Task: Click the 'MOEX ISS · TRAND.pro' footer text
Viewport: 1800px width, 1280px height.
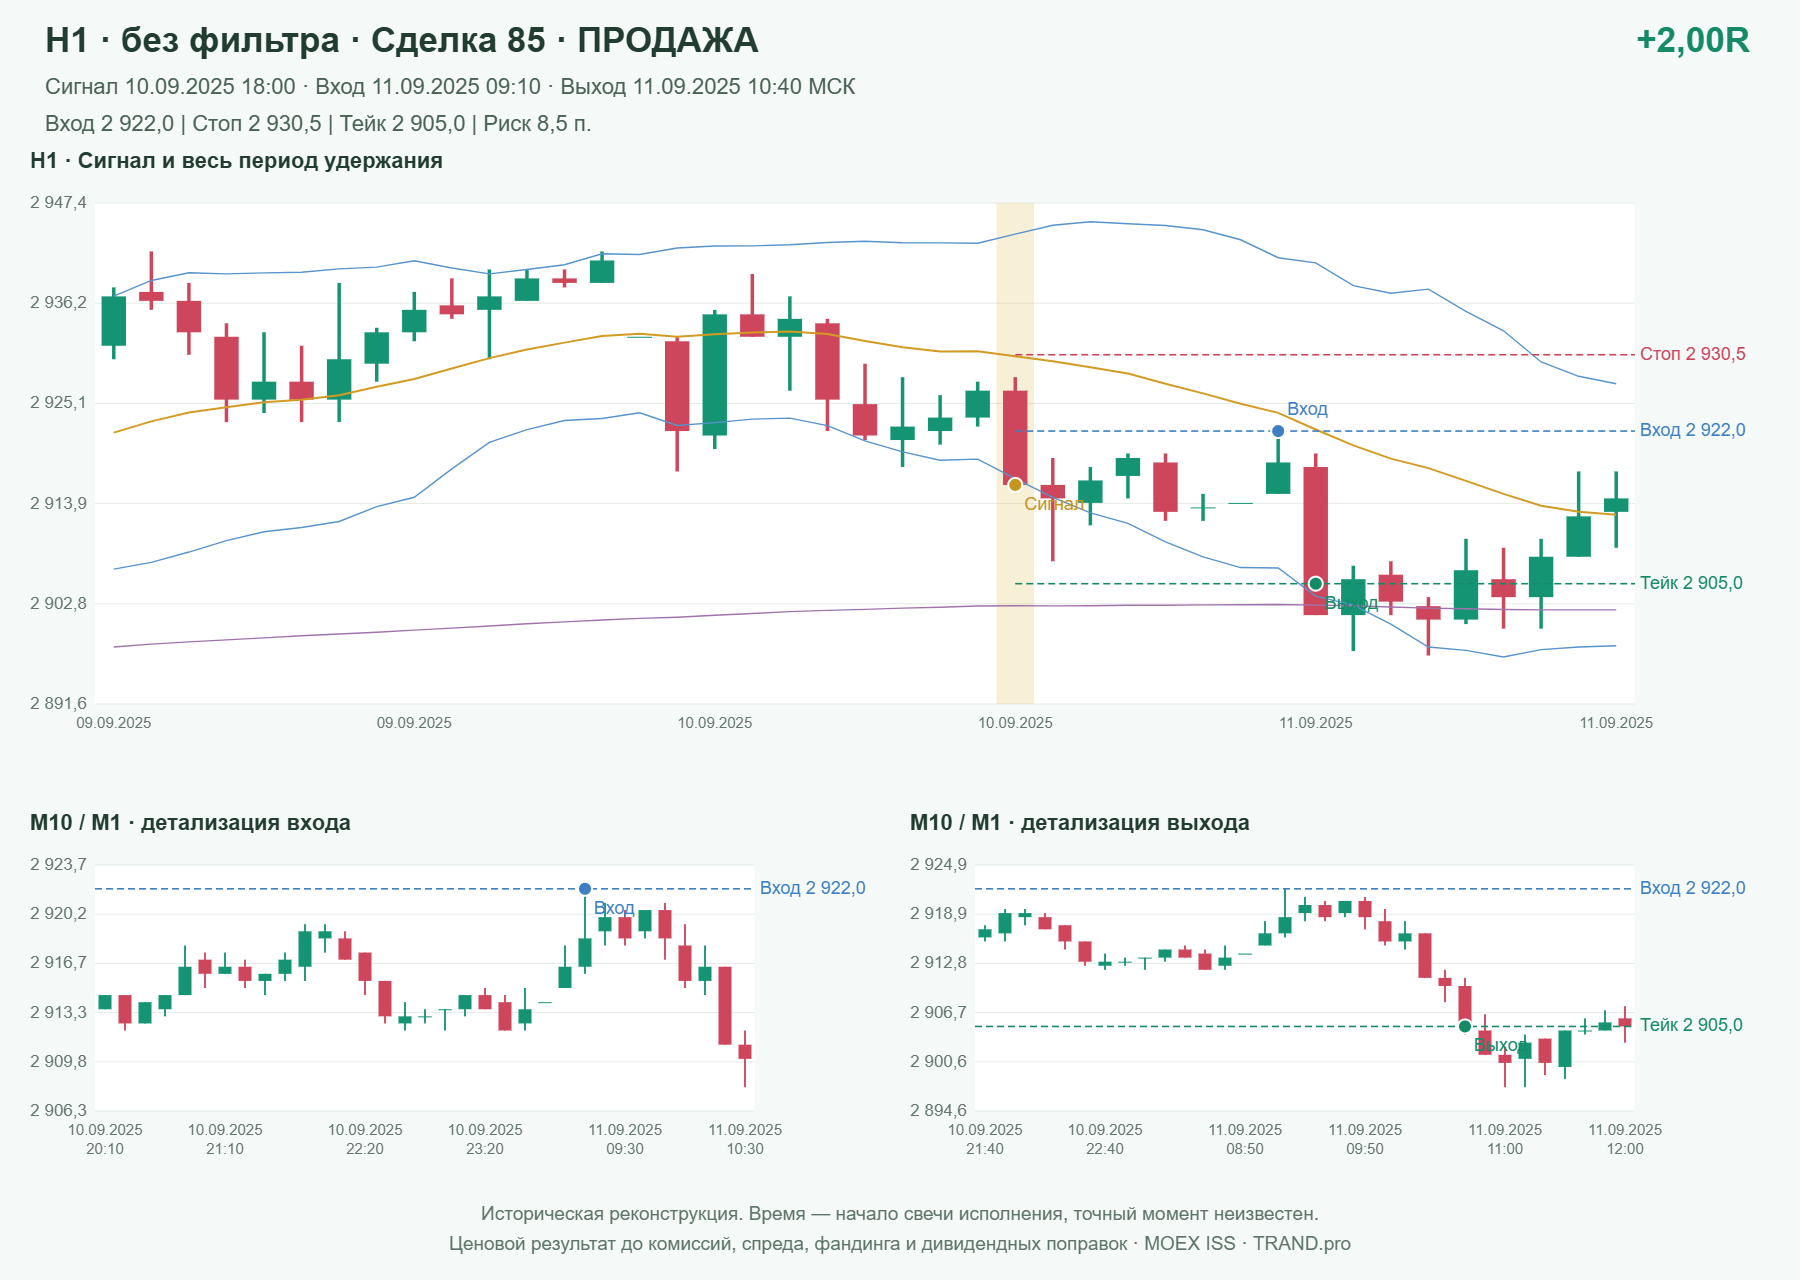Action: click(1247, 1244)
